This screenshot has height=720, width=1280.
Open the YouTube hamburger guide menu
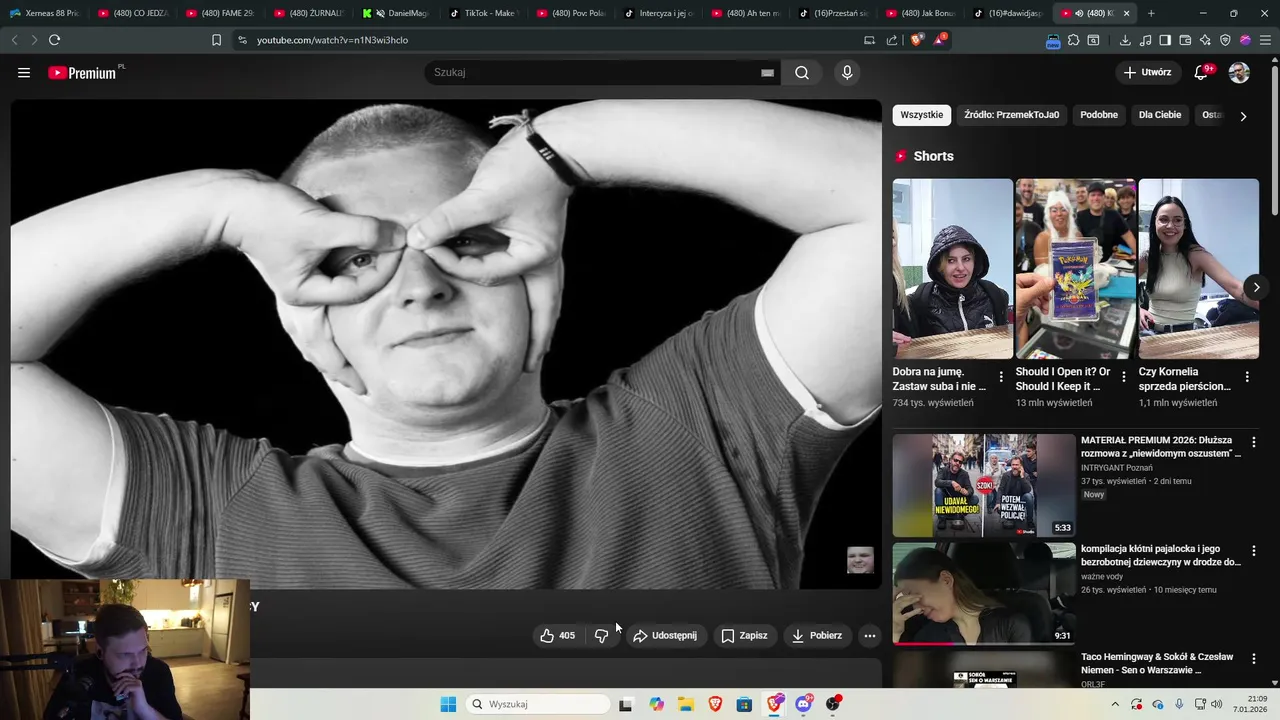[24, 73]
